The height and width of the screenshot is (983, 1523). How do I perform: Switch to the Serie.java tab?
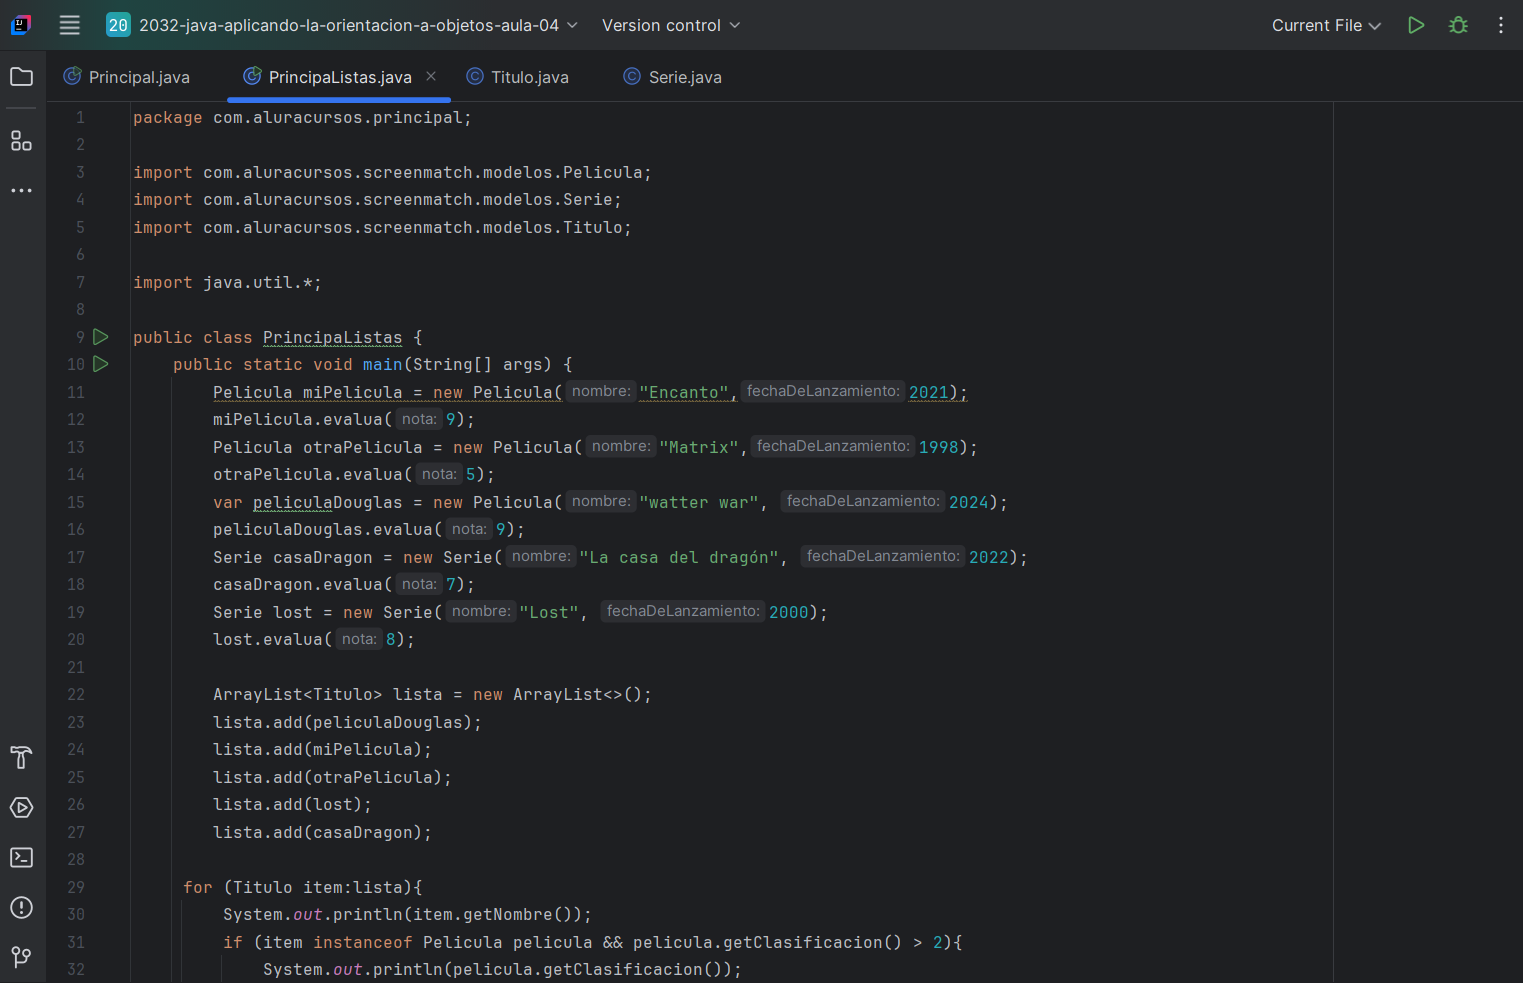tap(672, 77)
